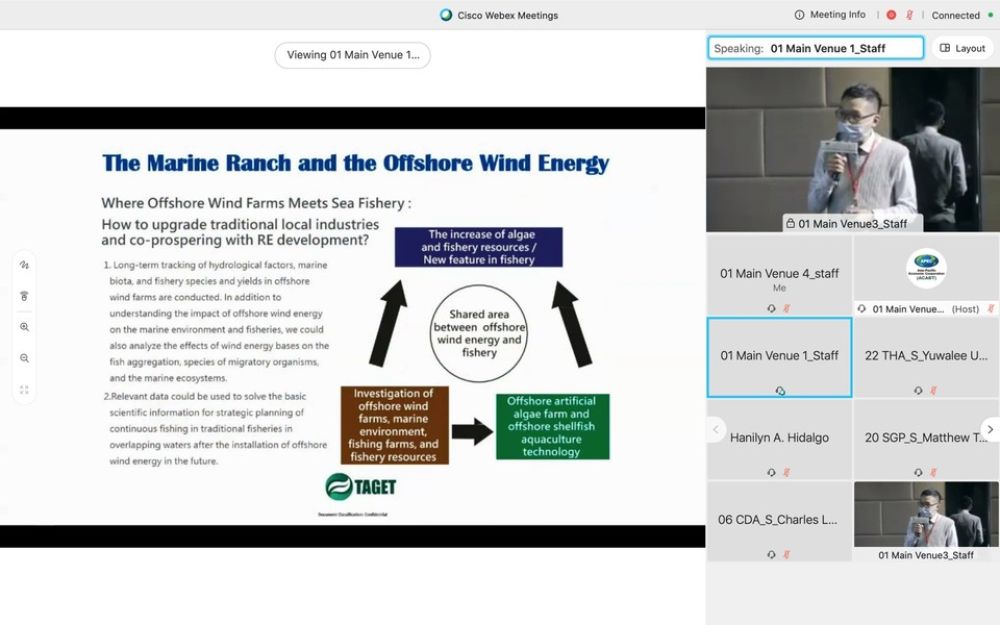This screenshot has height=625, width=1000.
Task: Click the lock icon on 01 Main Venue3_Staff label
Action: [x=790, y=223]
